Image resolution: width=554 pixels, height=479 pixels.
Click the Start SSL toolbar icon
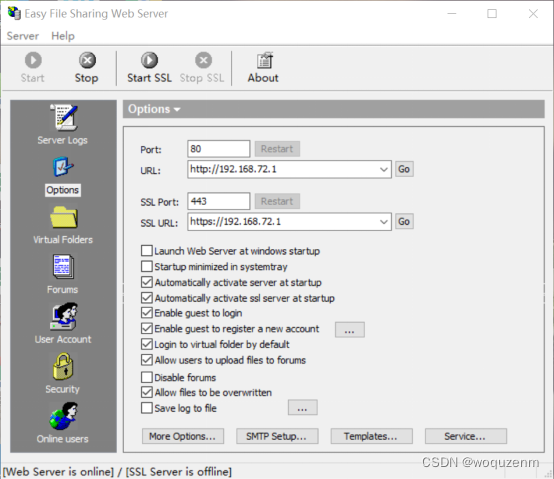149,60
